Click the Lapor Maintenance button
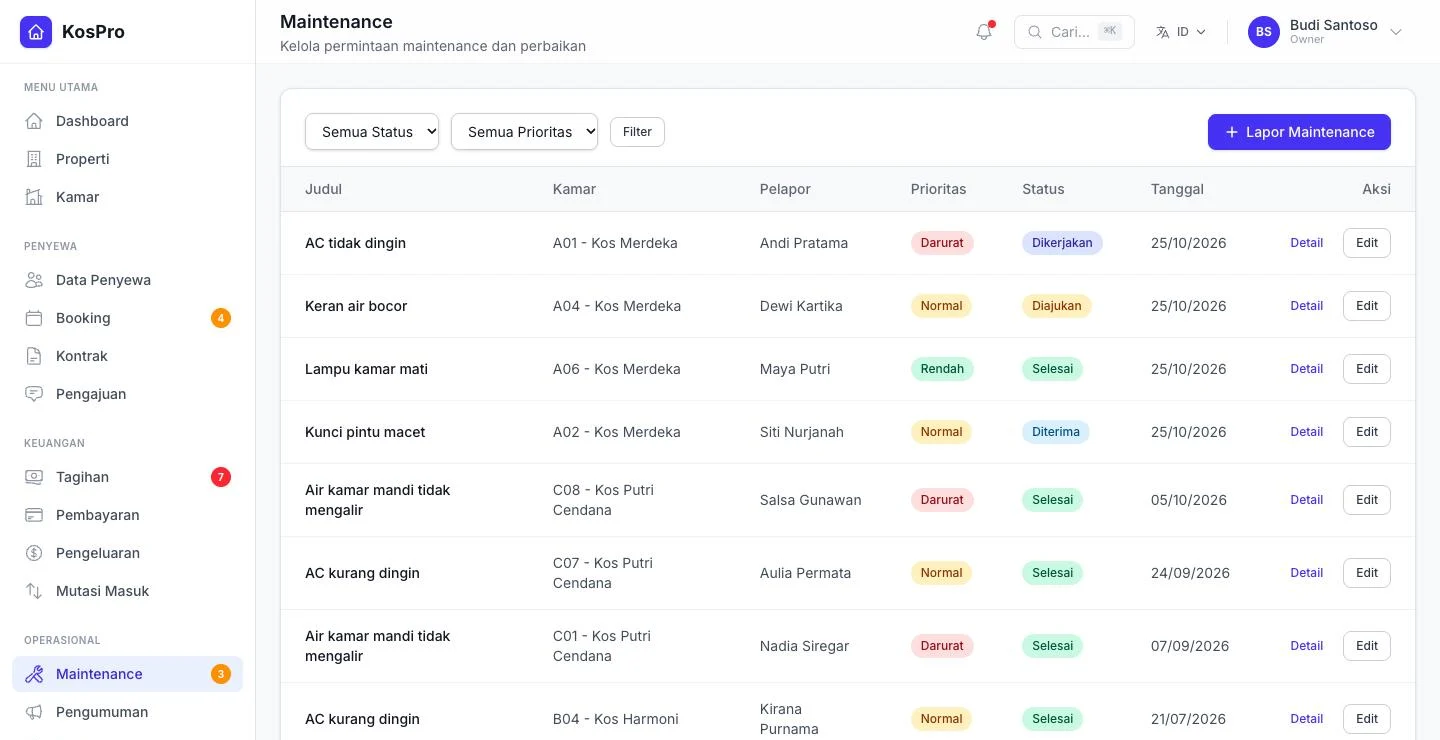 pos(1299,132)
